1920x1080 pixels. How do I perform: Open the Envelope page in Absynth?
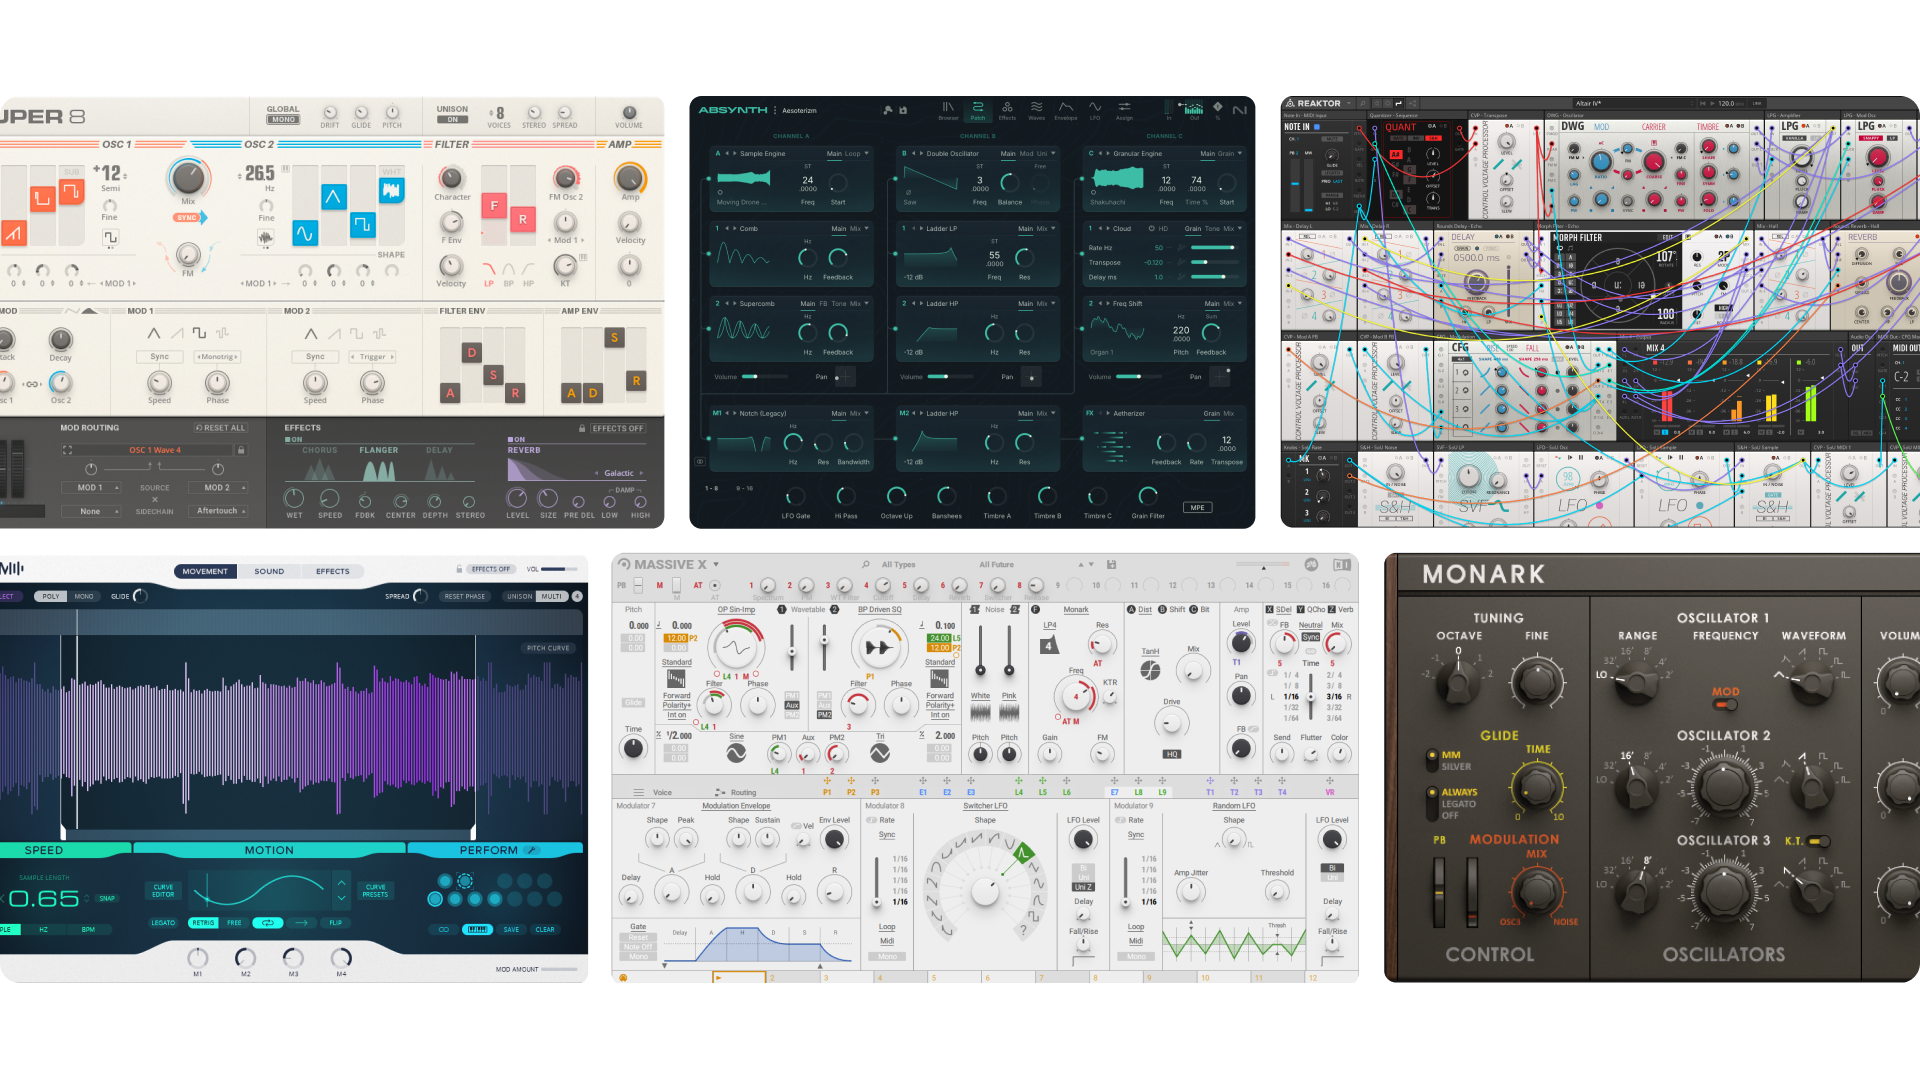tap(1066, 110)
